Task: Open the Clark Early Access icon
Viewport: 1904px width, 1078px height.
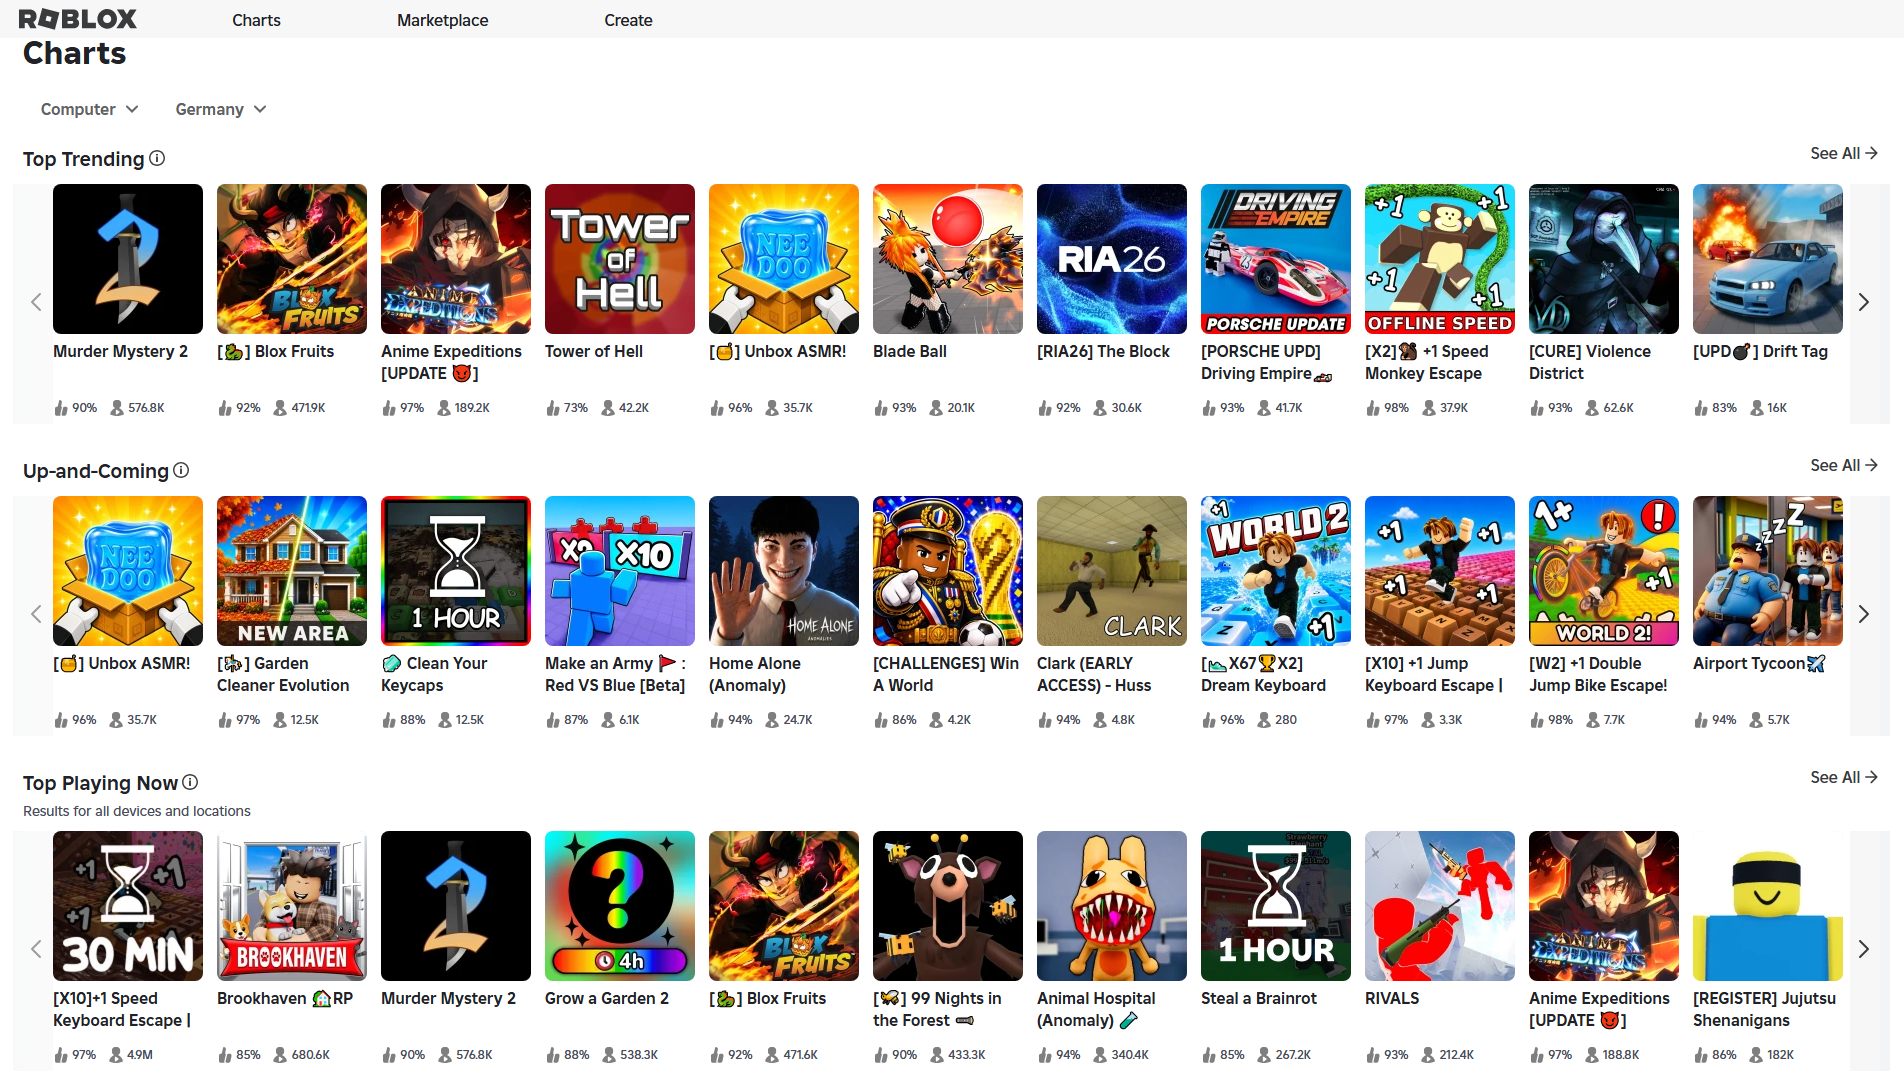Action: (x=1112, y=571)
